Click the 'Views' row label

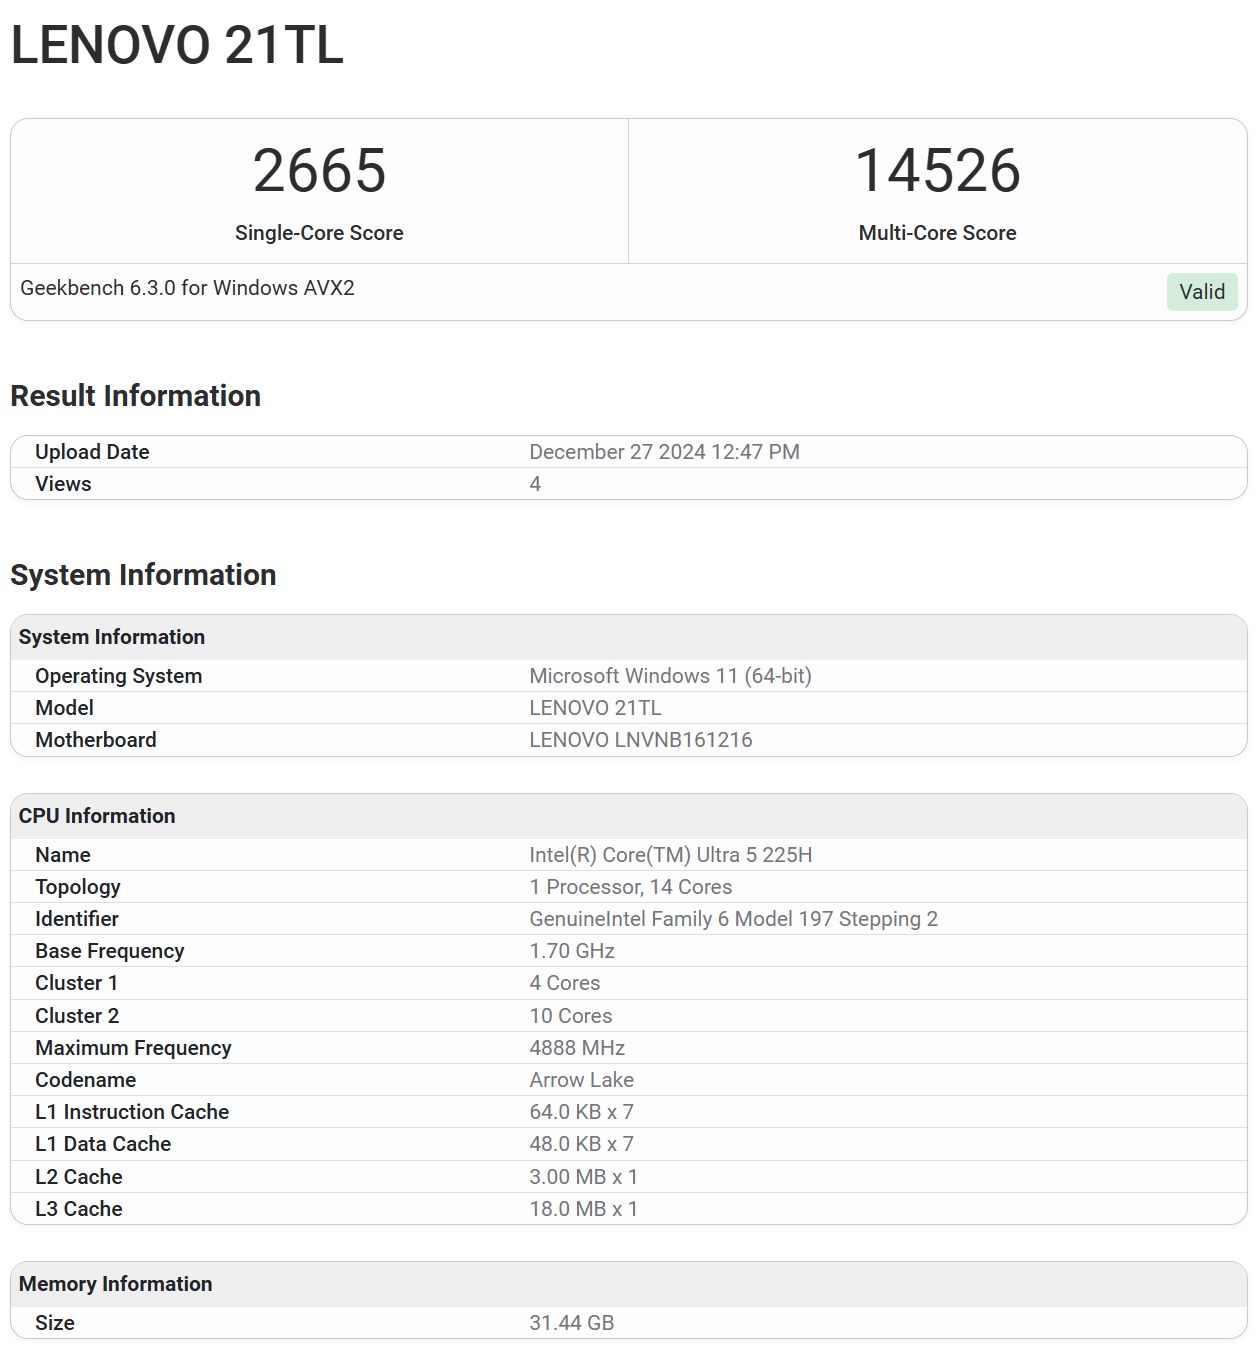pyautogui.click(x=63, y=484)
